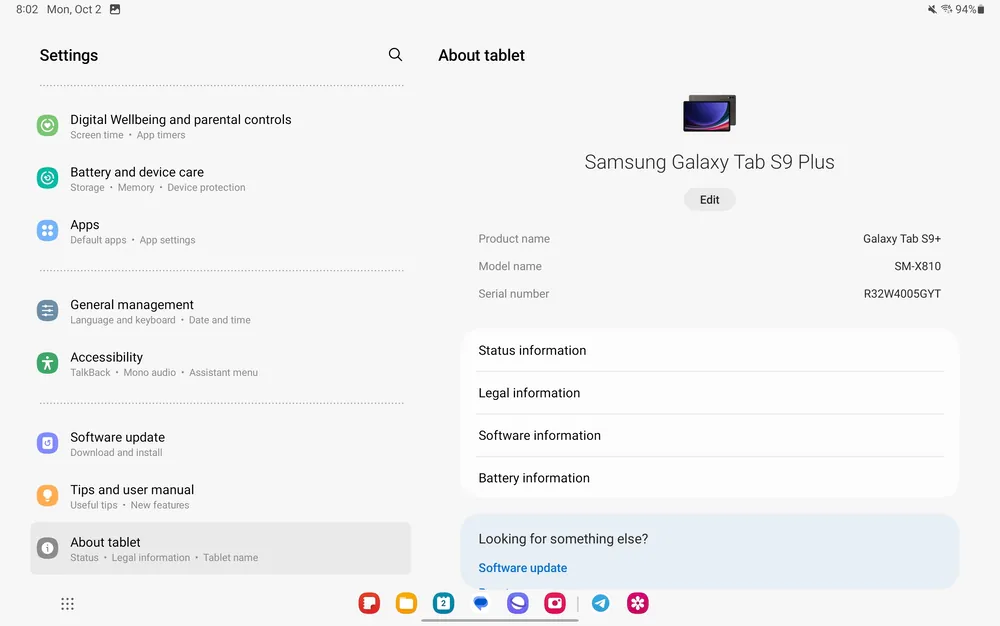Tap the Galaxy Tab device image
This screenshot has height=626, width=1000.
point(709,113)
